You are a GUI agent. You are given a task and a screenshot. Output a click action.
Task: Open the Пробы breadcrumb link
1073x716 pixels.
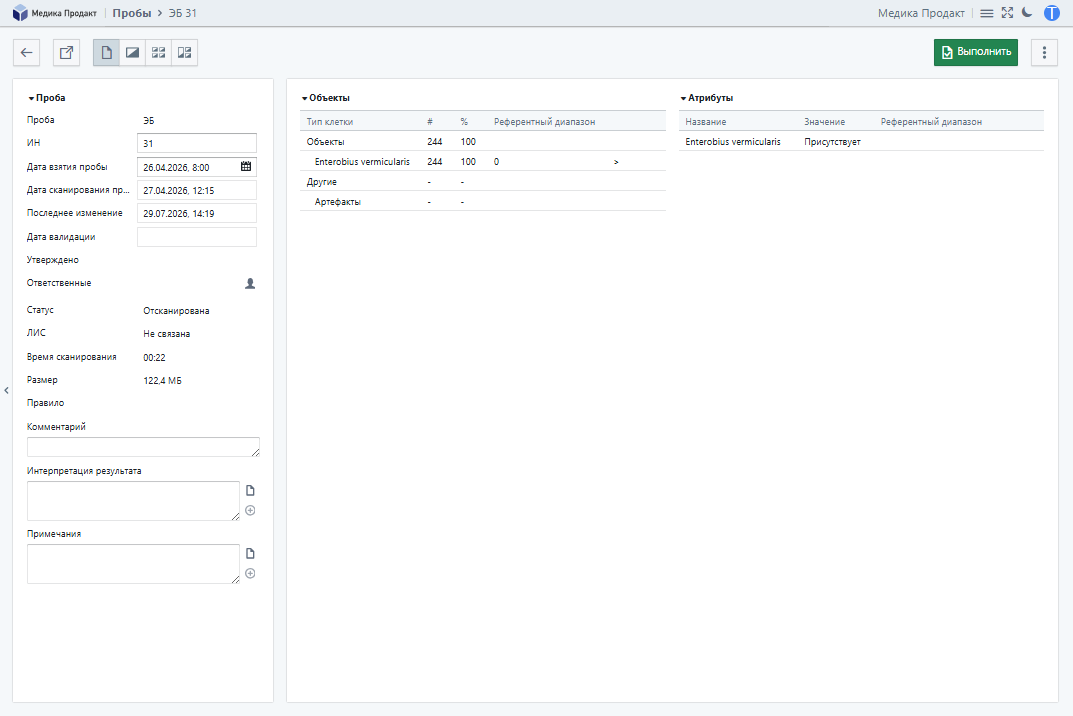[131, 13]
